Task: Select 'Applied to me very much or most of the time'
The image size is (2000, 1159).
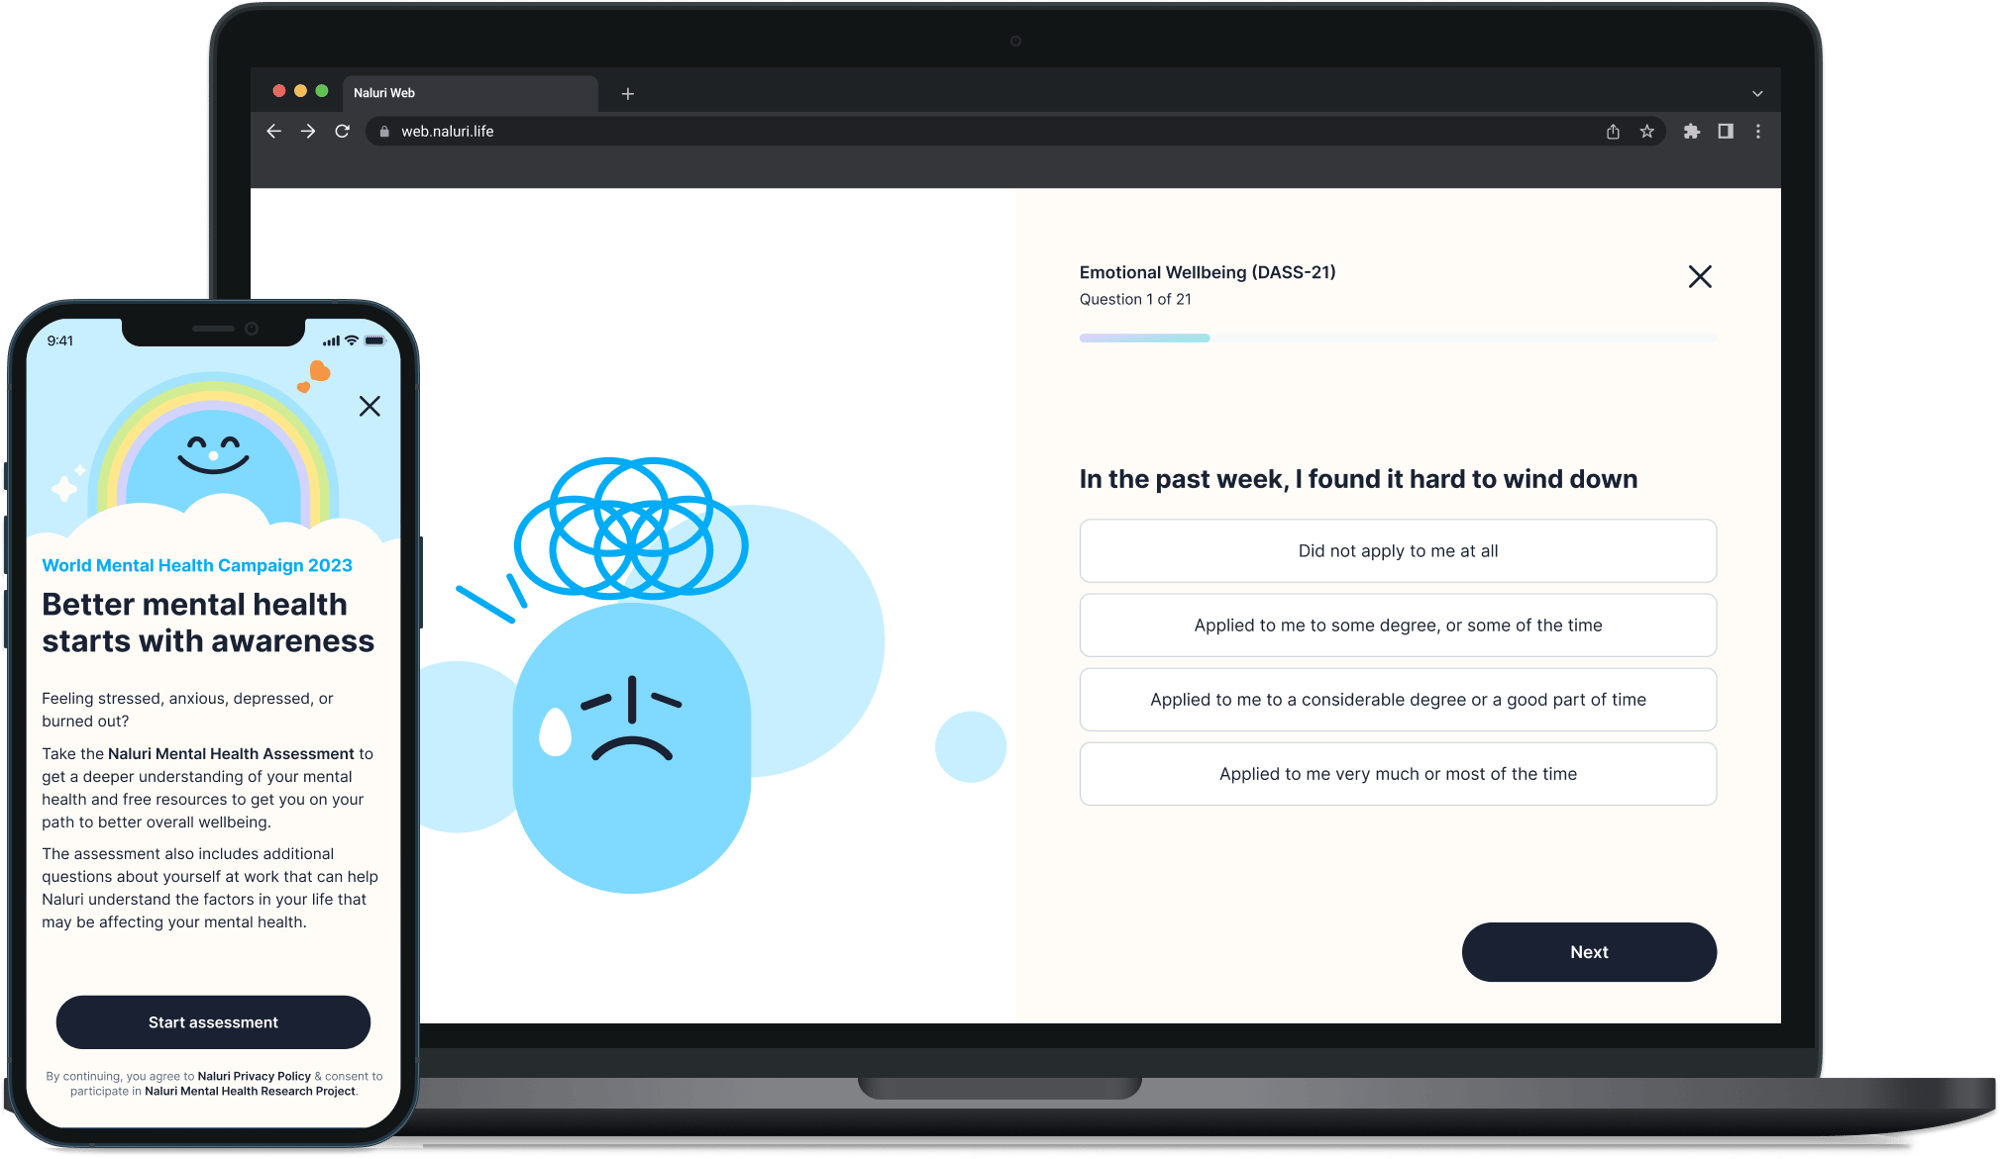Action: click(1399, 773)
